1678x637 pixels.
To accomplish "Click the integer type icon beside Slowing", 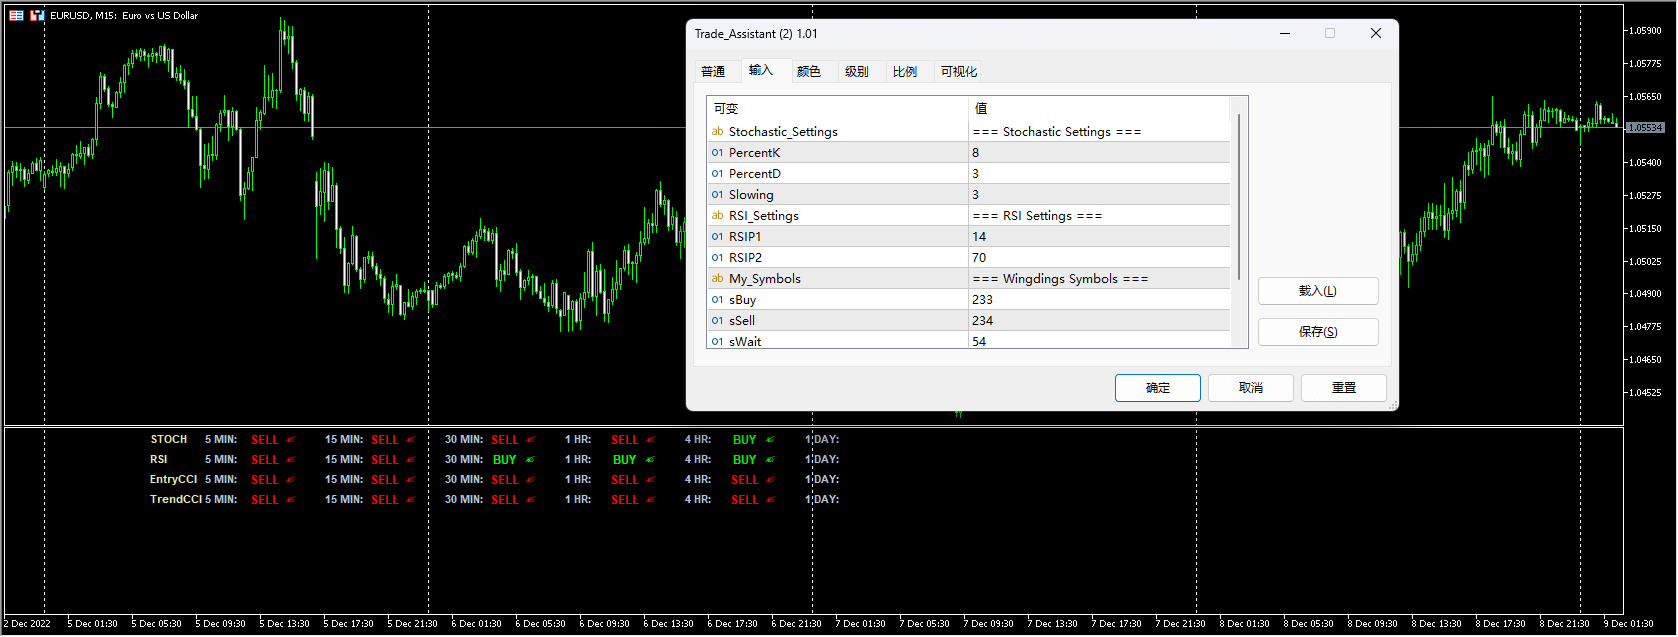I will (717, 195).
